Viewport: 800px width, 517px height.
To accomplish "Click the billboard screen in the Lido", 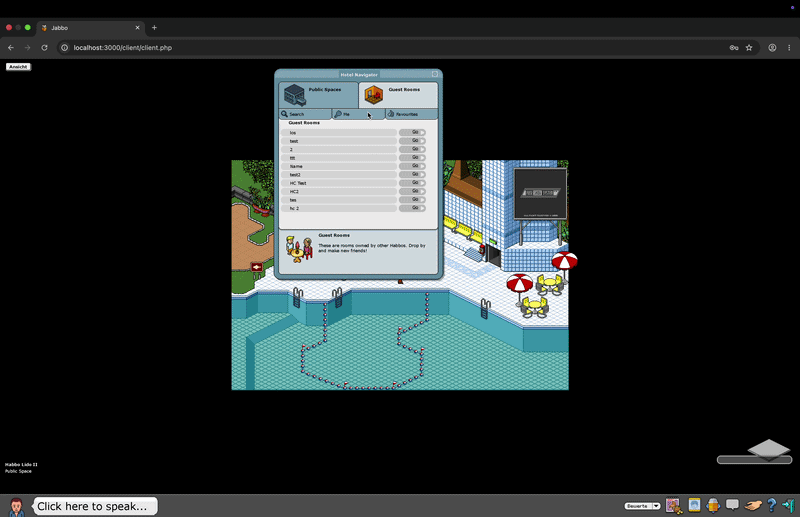I will pyautogui.click(x=540, y=193).
